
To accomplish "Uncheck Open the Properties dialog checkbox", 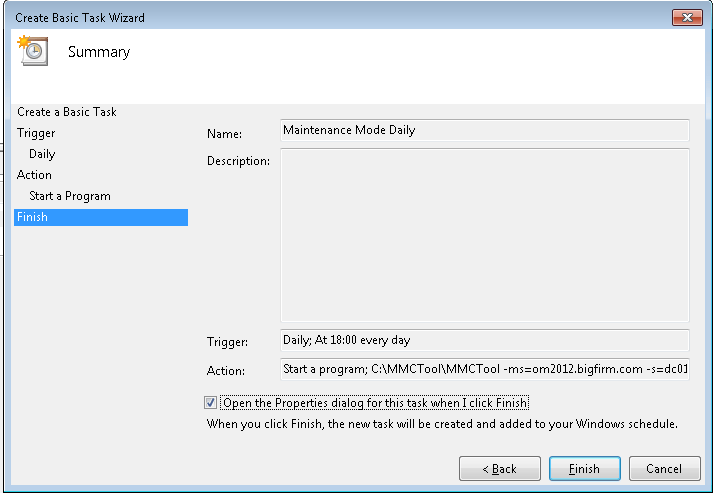I will click(210, 402).
